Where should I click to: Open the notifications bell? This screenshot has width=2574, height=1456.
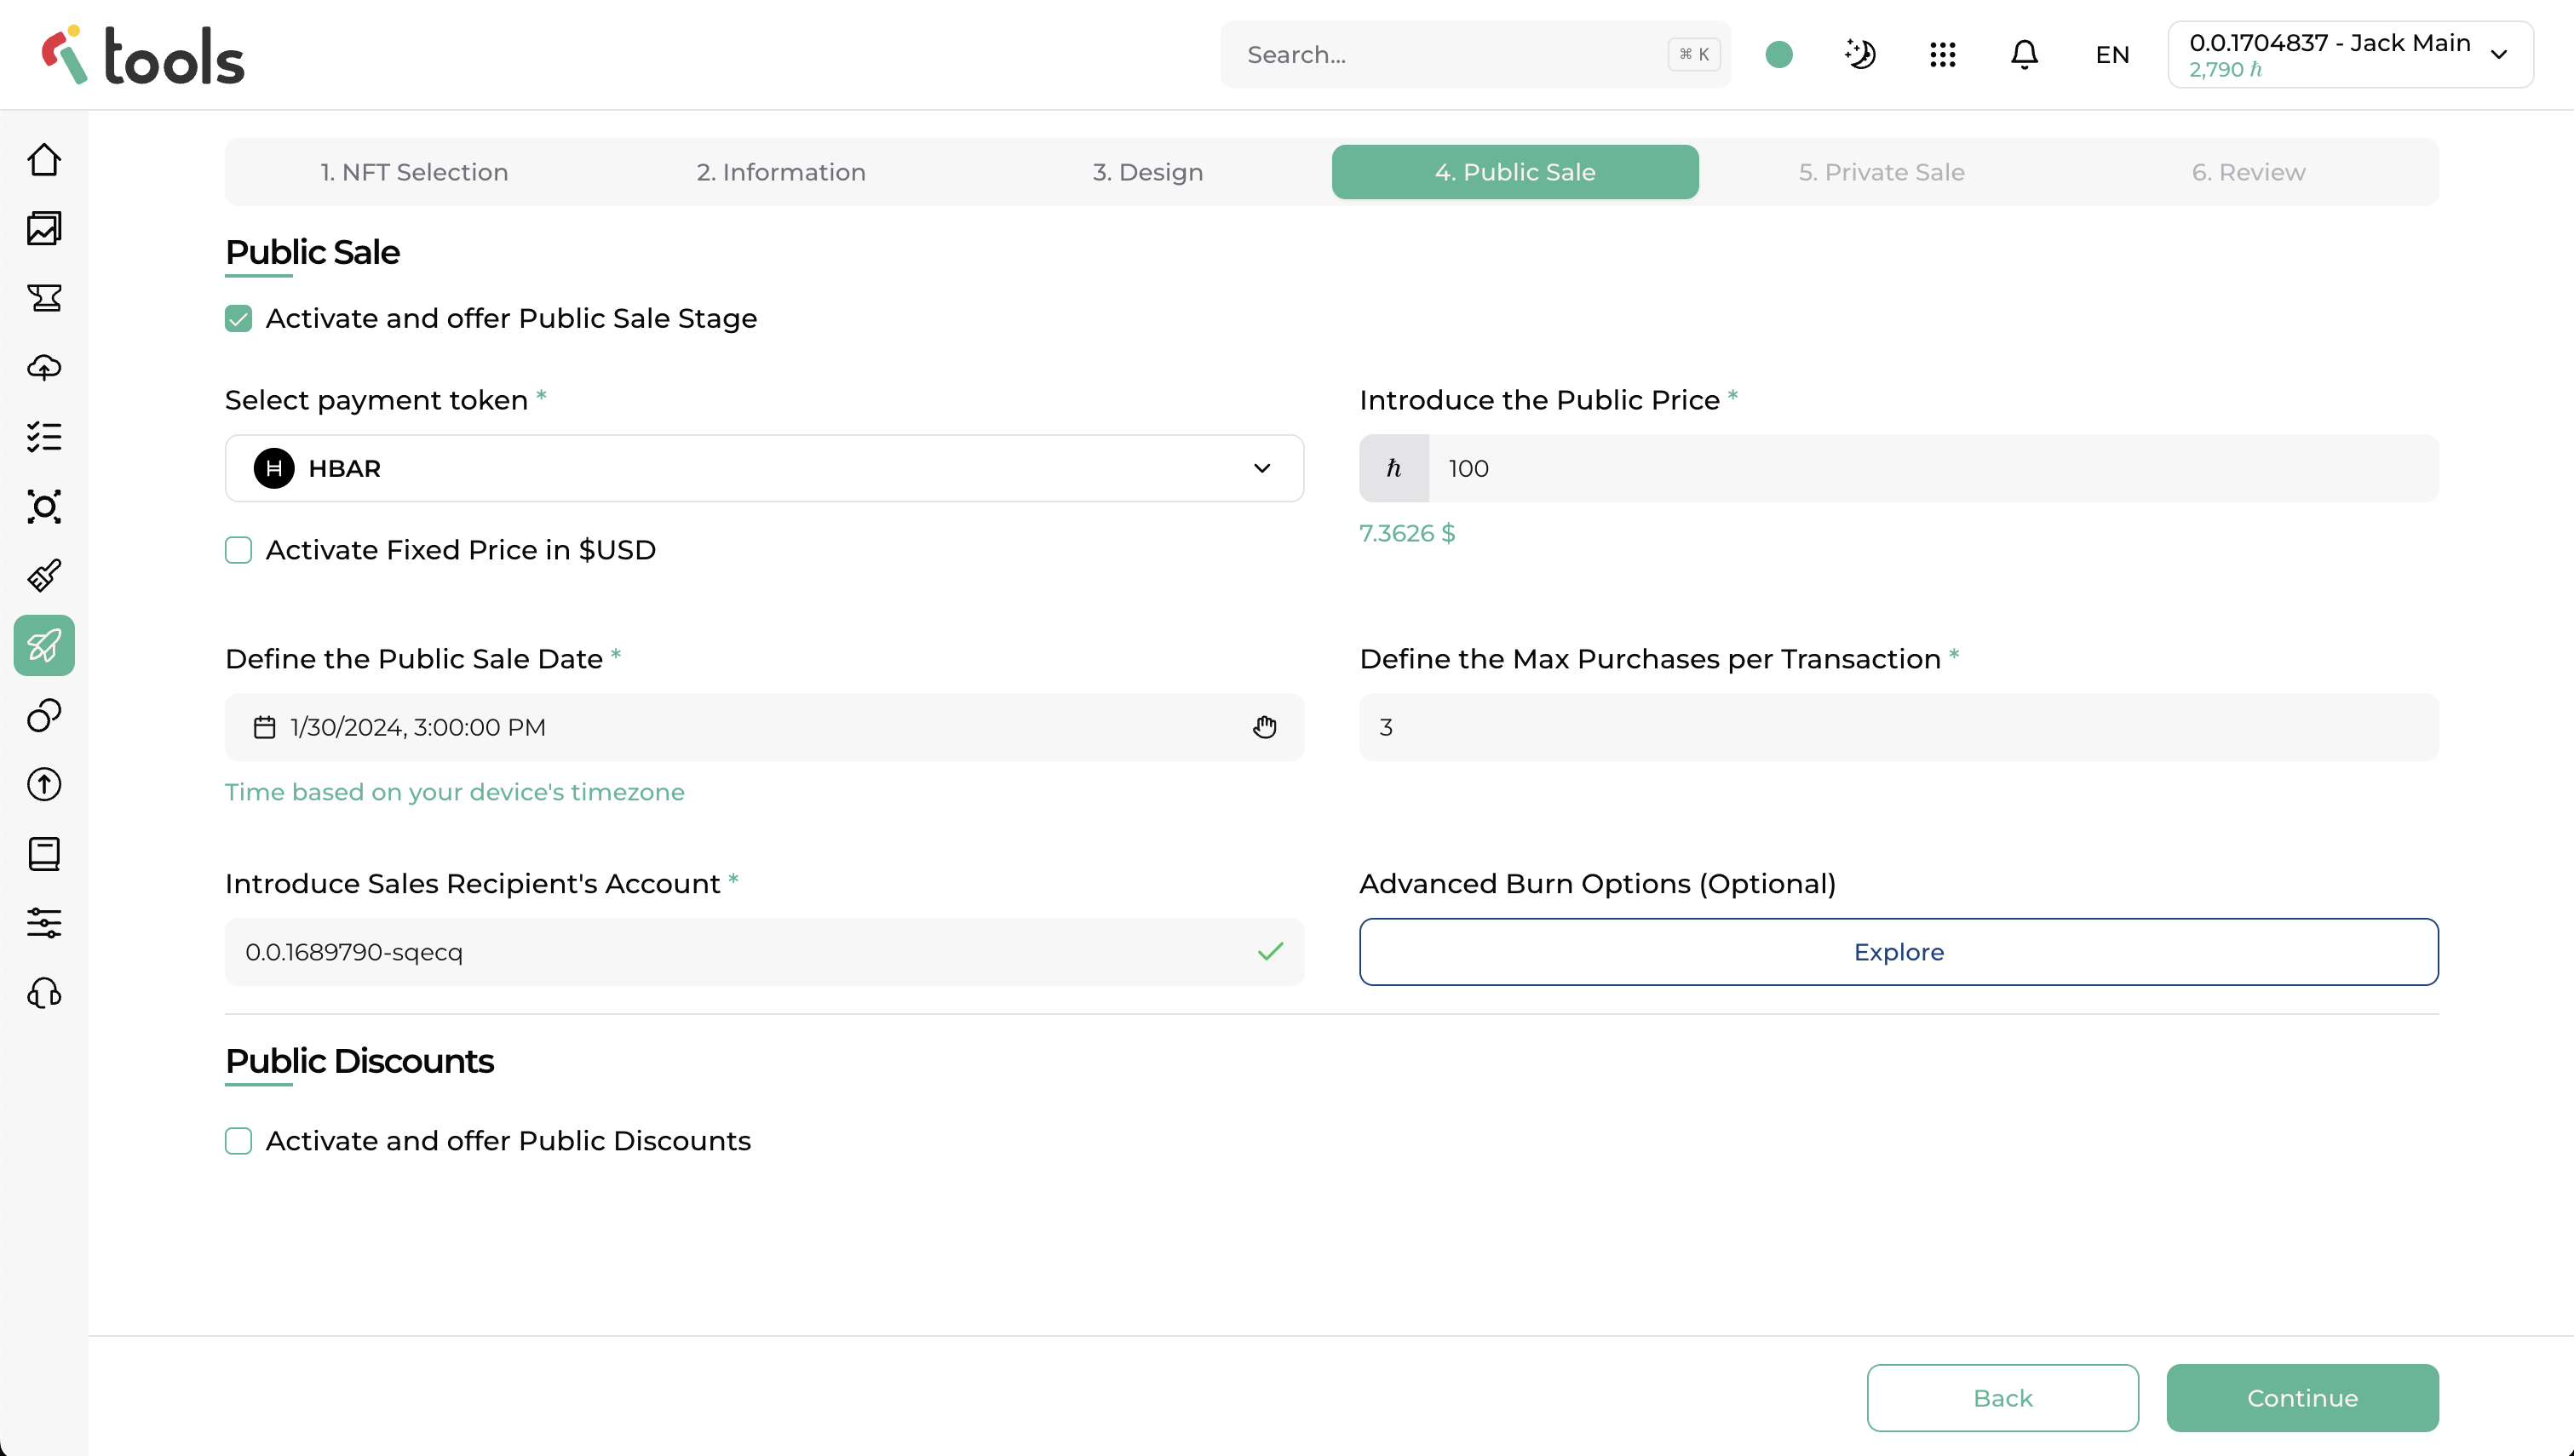click(x=2024, y=54)
